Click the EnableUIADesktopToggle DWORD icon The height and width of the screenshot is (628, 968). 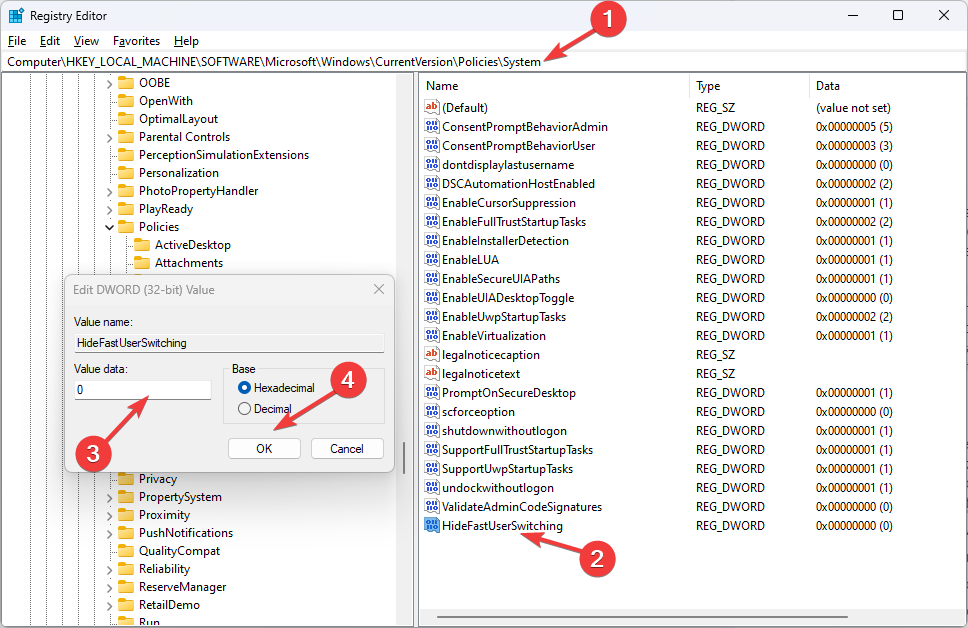pos(432,297)
